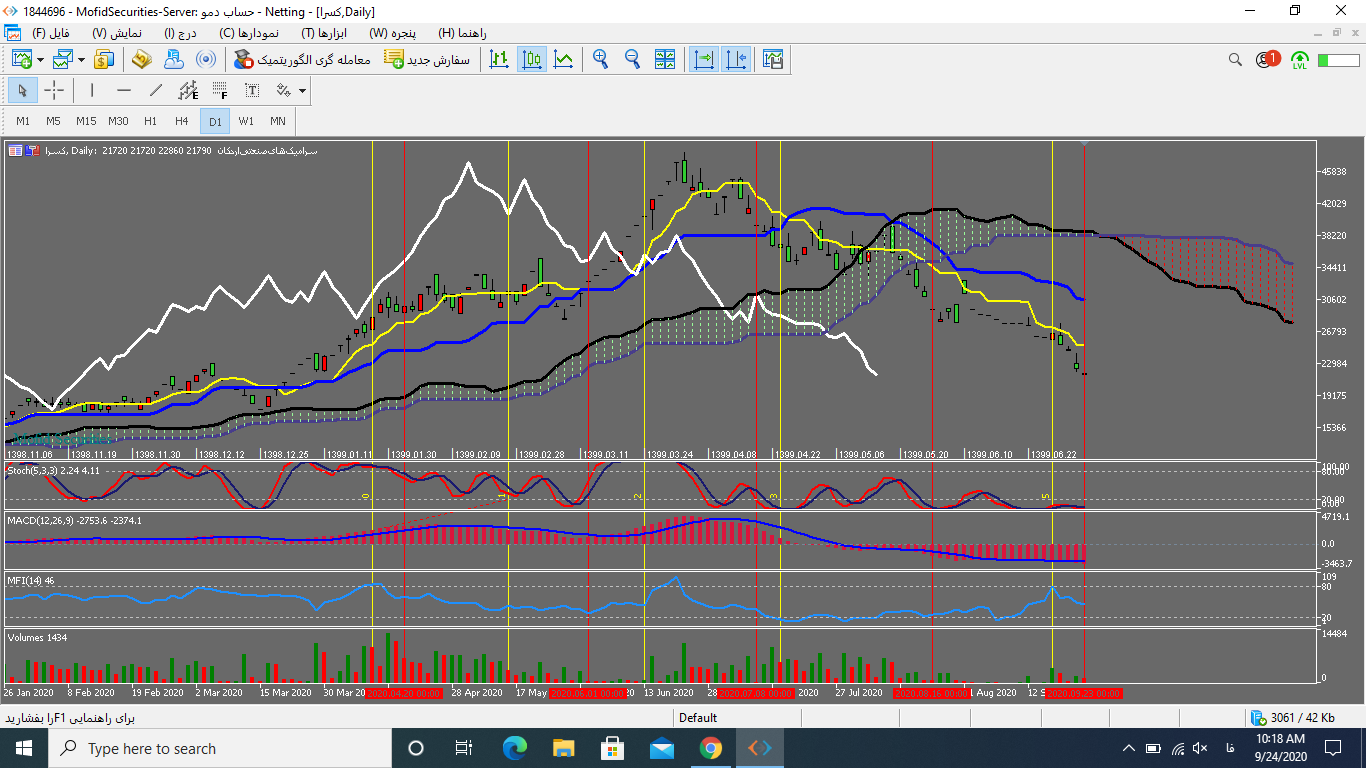Click the Volumes 1434 indicator label
1366x768 pixels.
click(37, 637)
